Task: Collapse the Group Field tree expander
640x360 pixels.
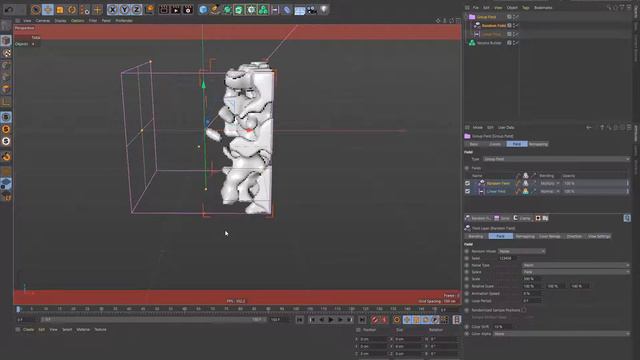Action: tap(467, 17)
